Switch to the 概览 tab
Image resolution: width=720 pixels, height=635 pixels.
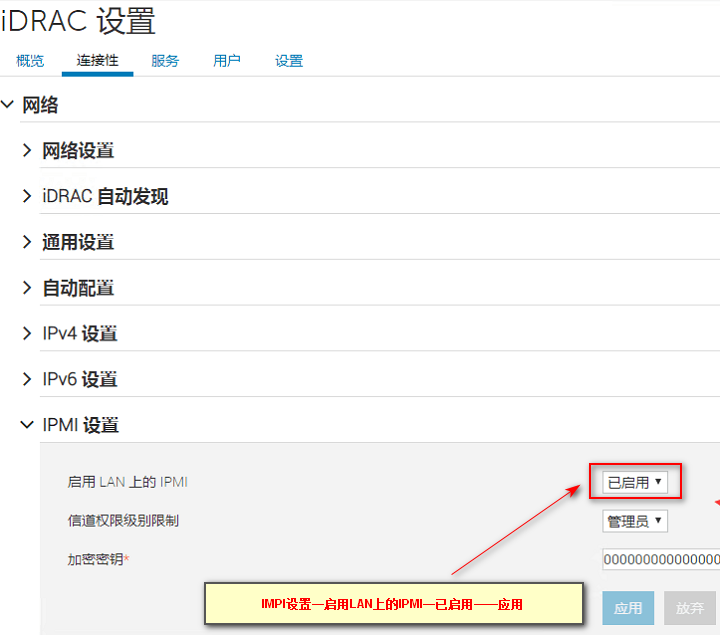pyautogui.click(x=30, y=61)
